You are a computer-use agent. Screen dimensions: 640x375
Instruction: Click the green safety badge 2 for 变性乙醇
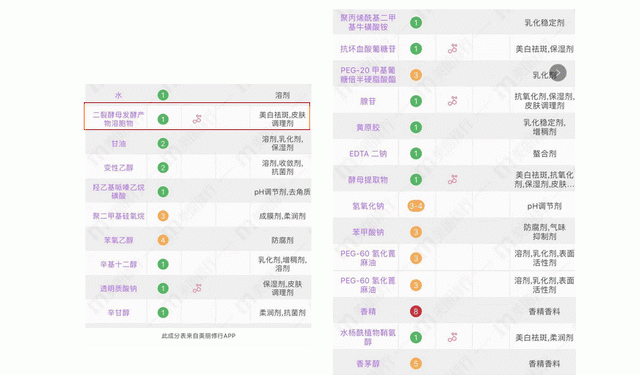point(163,167)
